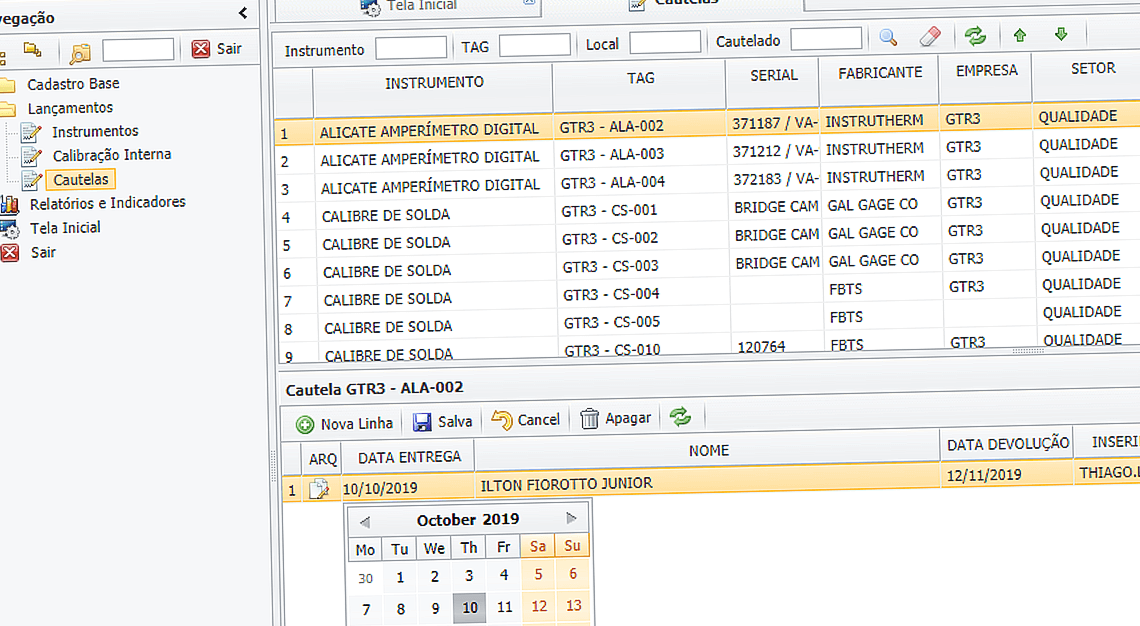Image resolution: width=1140 pixels, height=626 pixels.
Task: Open the next month in the calendar
Action: coord(571,518)
